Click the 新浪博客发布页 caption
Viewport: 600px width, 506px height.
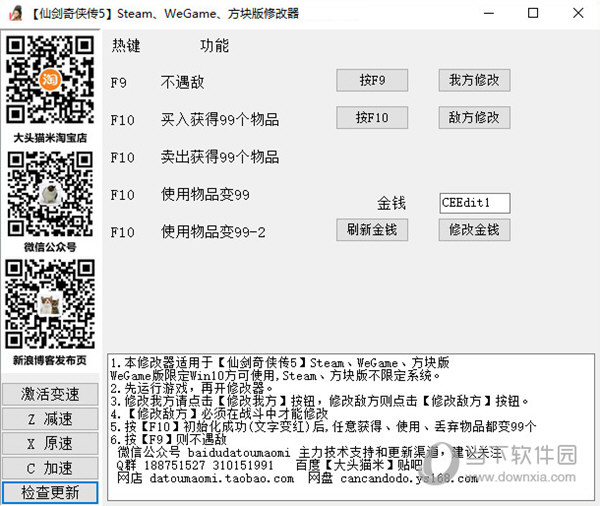[50, 360]
